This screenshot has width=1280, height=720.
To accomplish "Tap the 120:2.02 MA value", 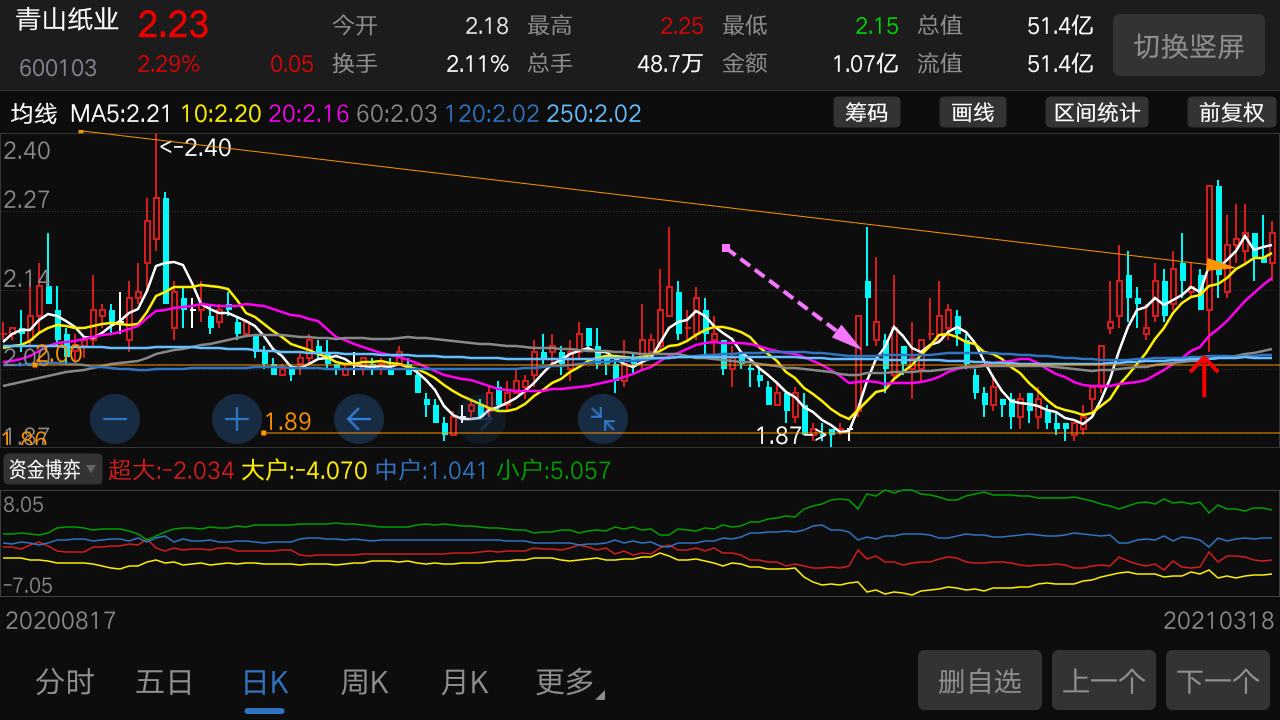I will point(494,114).
